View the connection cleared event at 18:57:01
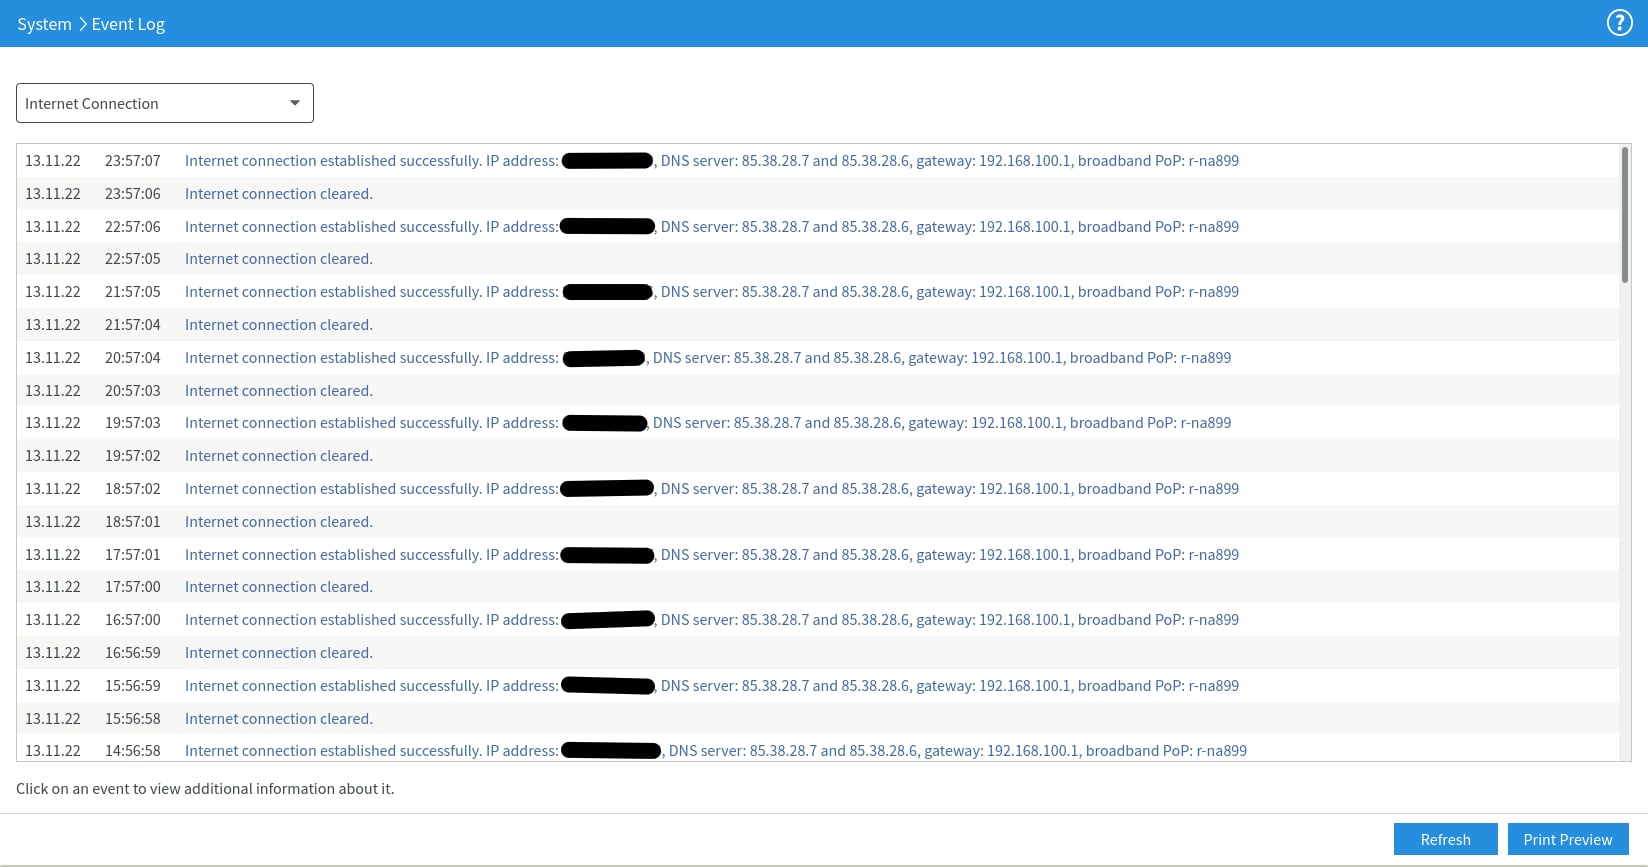 (818, 522)
